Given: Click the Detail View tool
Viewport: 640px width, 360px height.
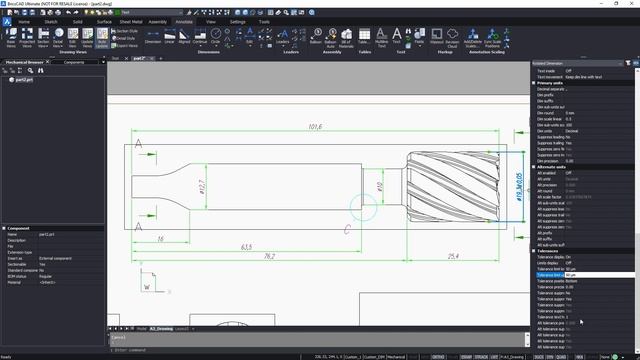Looking at the screenshot, I should [x=58, y=38].
